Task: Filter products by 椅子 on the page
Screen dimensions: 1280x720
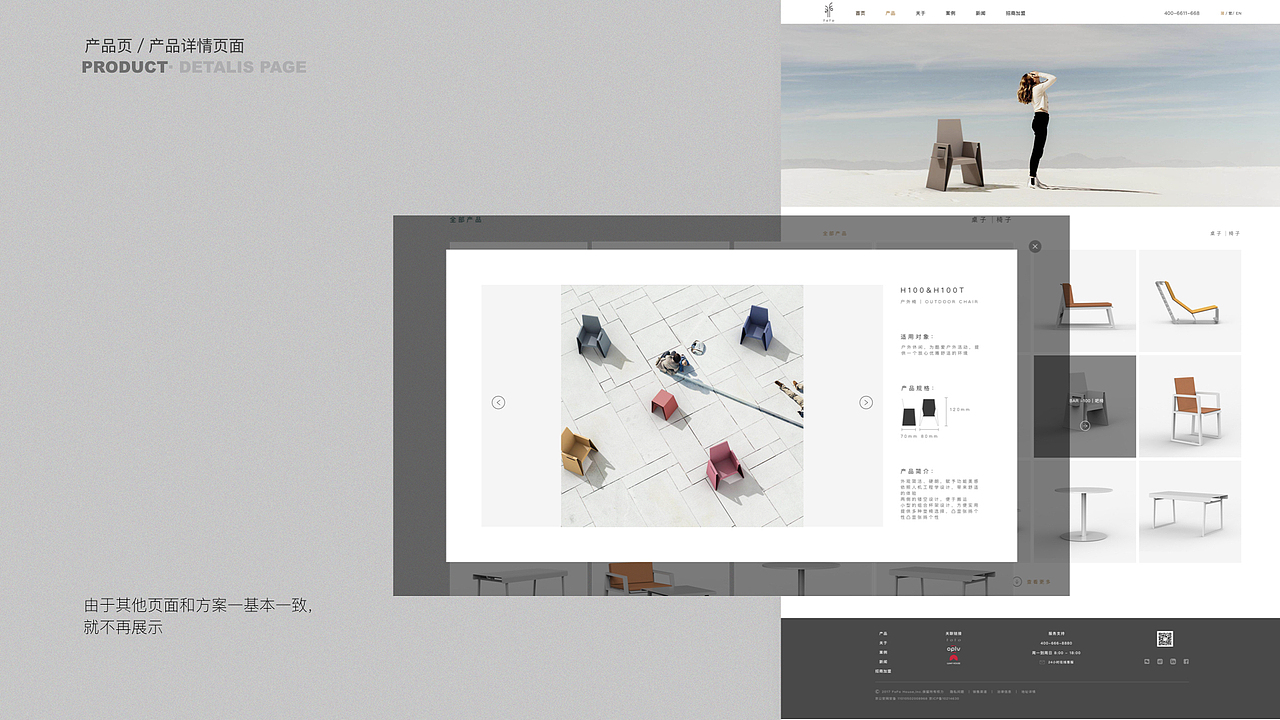Action: pos(1235,233)
